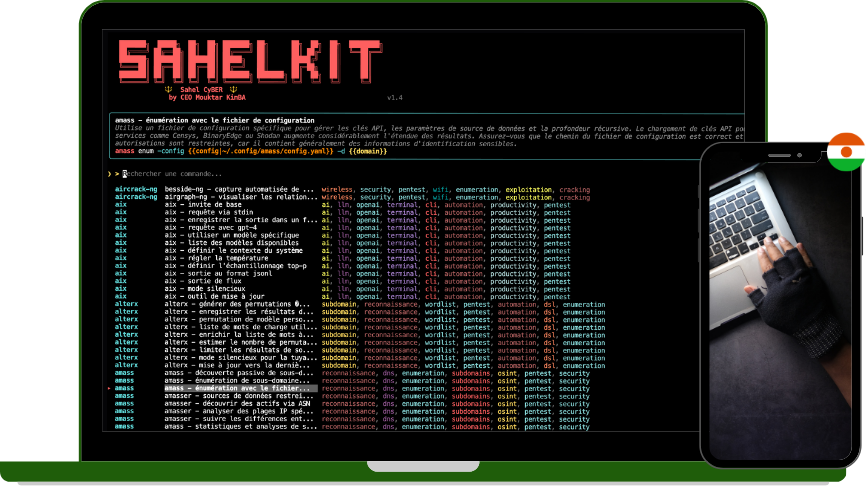Click highlighted 'amass – énumération avec le fichier' row
Viewport: 867px width, 486px height.
pos(352,388)
